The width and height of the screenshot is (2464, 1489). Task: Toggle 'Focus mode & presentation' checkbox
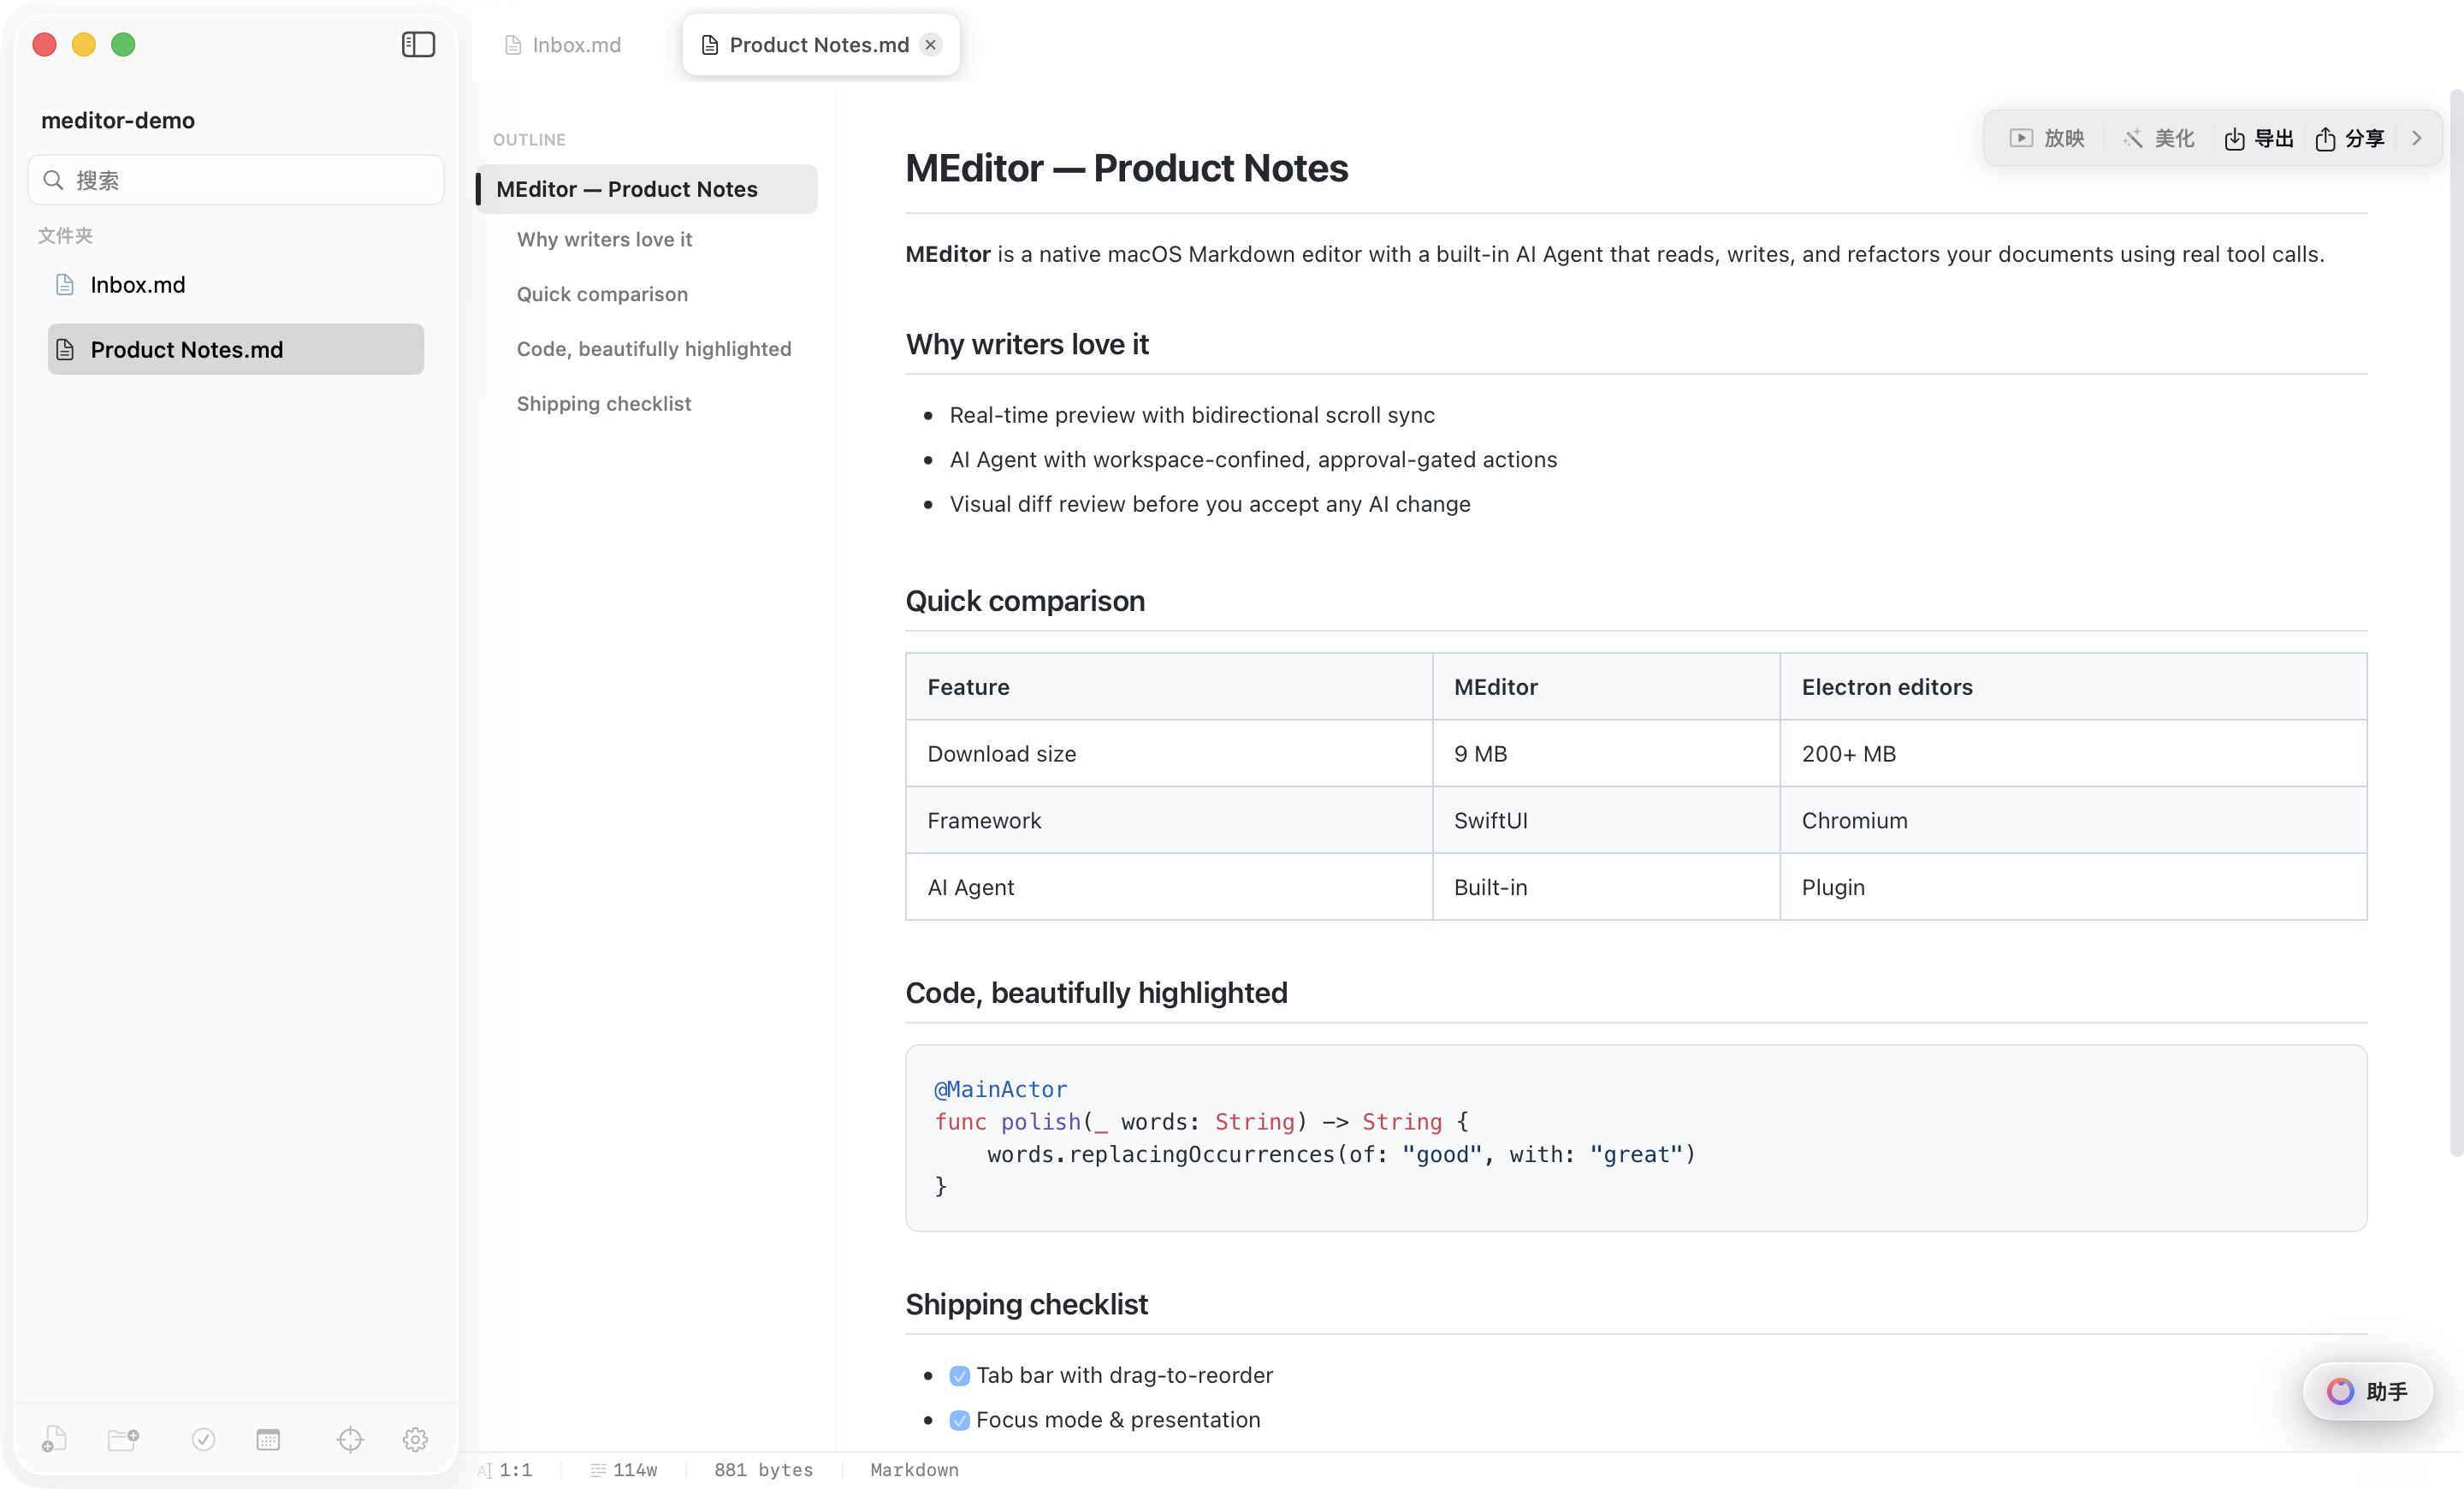959,1420
